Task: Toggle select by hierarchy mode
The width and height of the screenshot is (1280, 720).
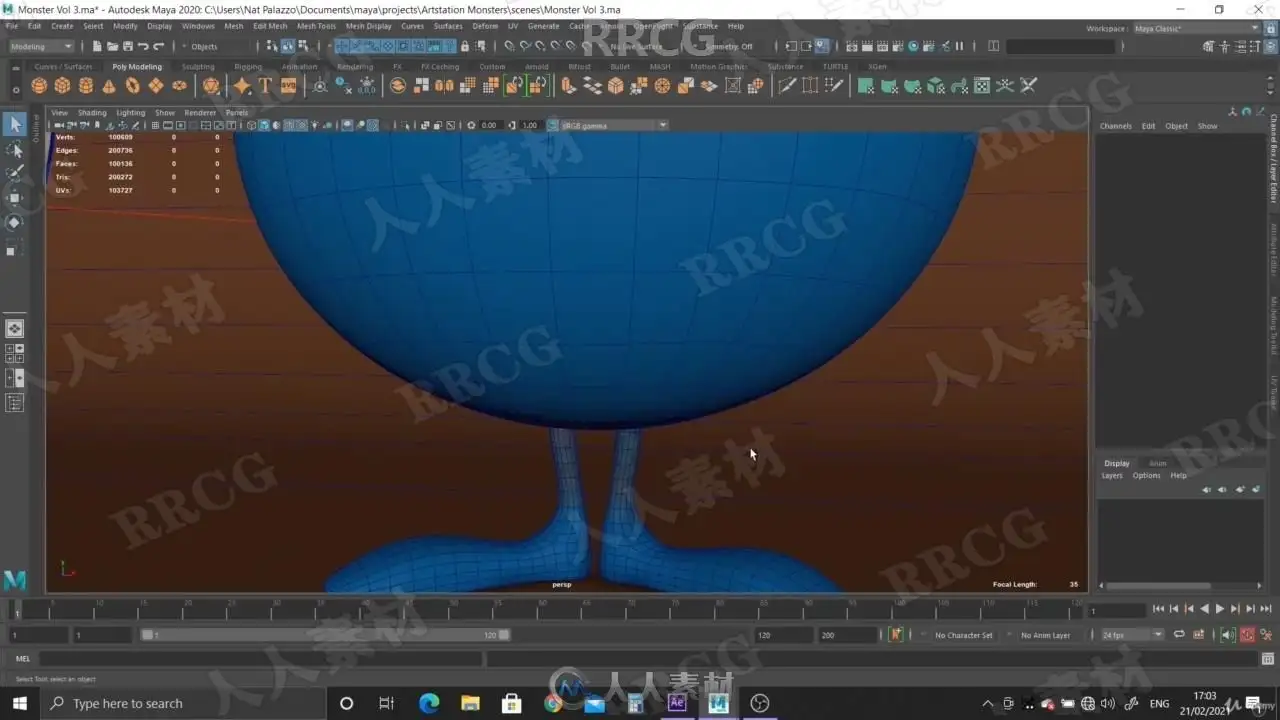Action: point(273,46)
